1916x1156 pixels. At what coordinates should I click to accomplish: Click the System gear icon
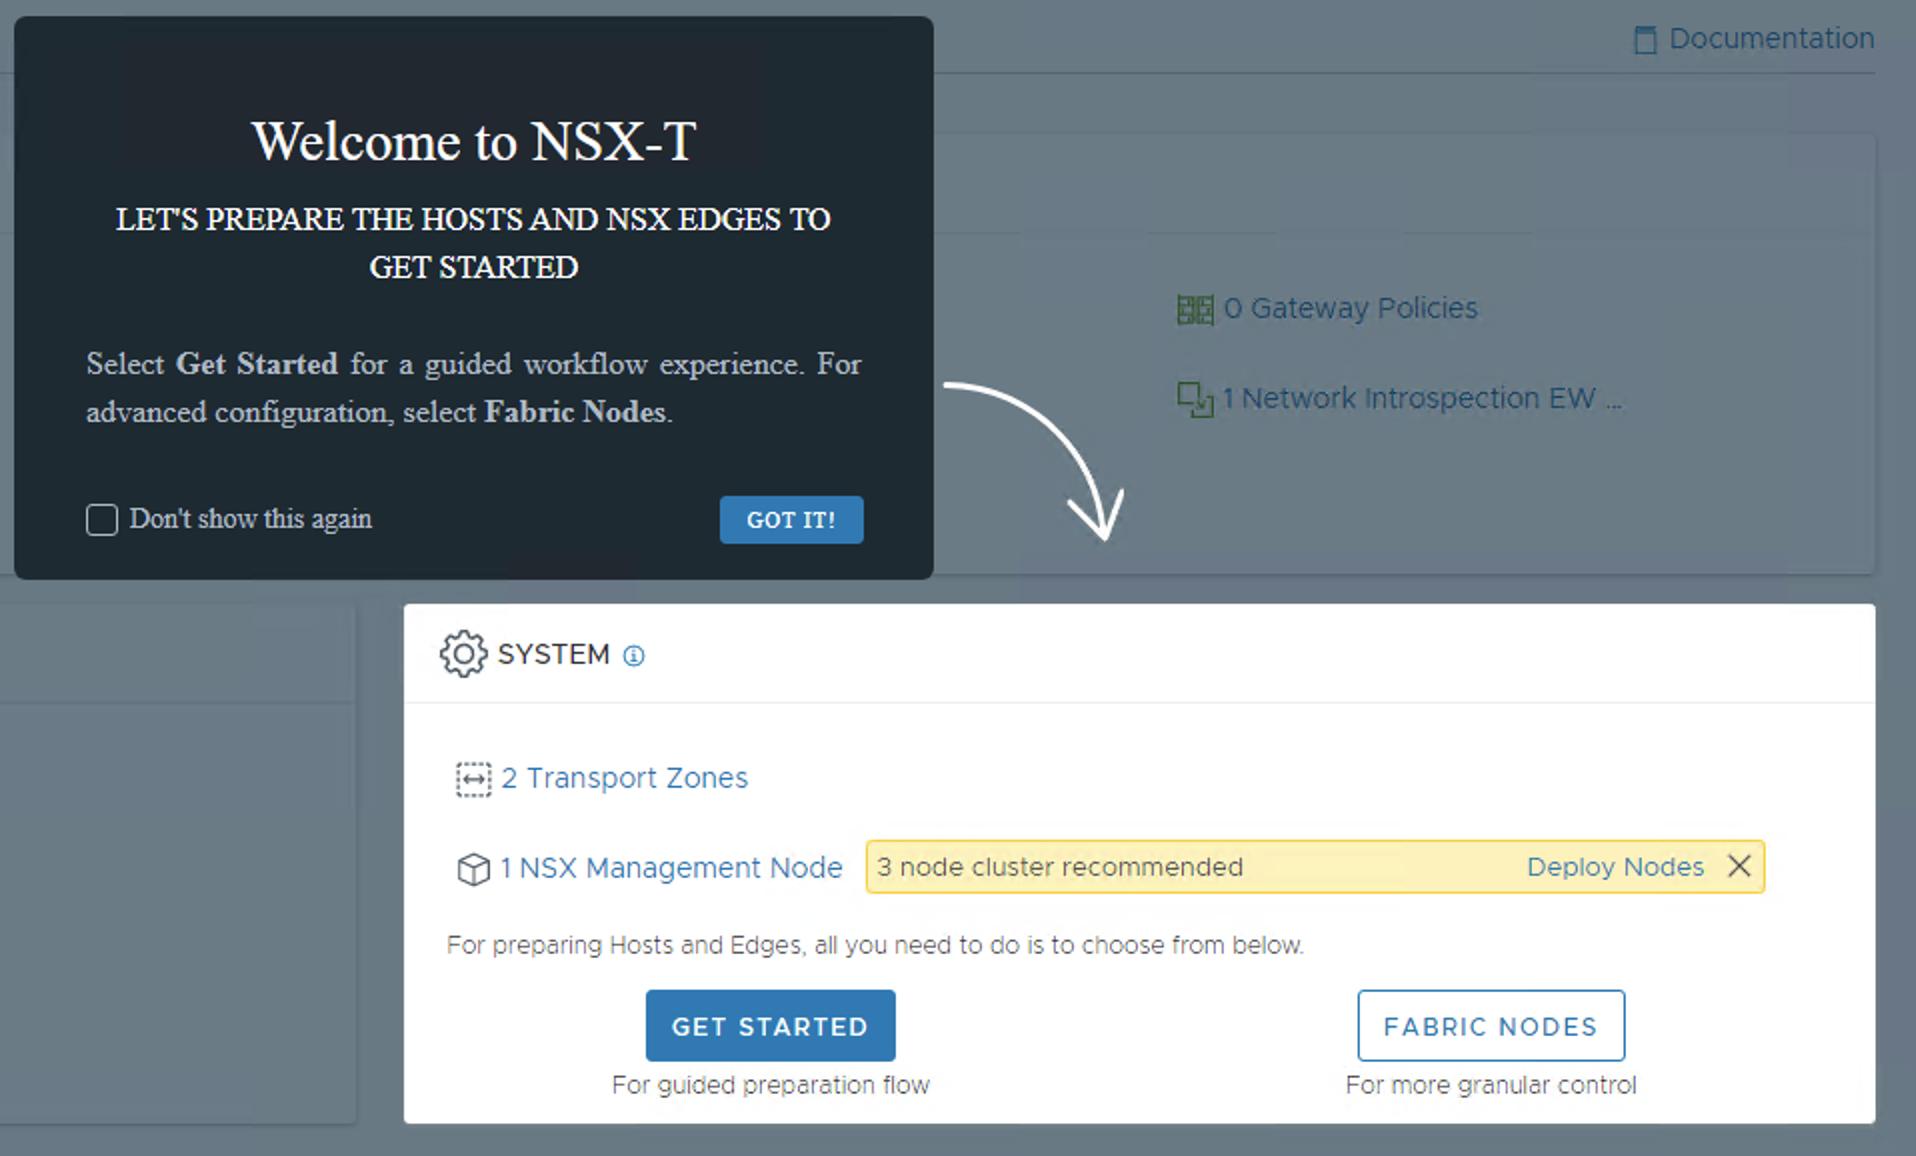[463, 654]
